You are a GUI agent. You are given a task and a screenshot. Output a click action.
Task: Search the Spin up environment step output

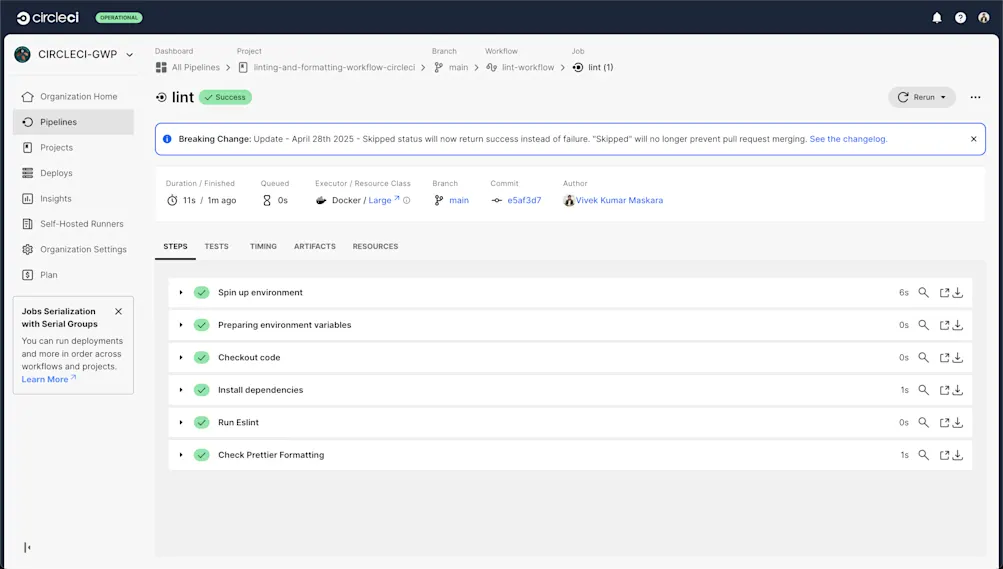coord(923,292)
